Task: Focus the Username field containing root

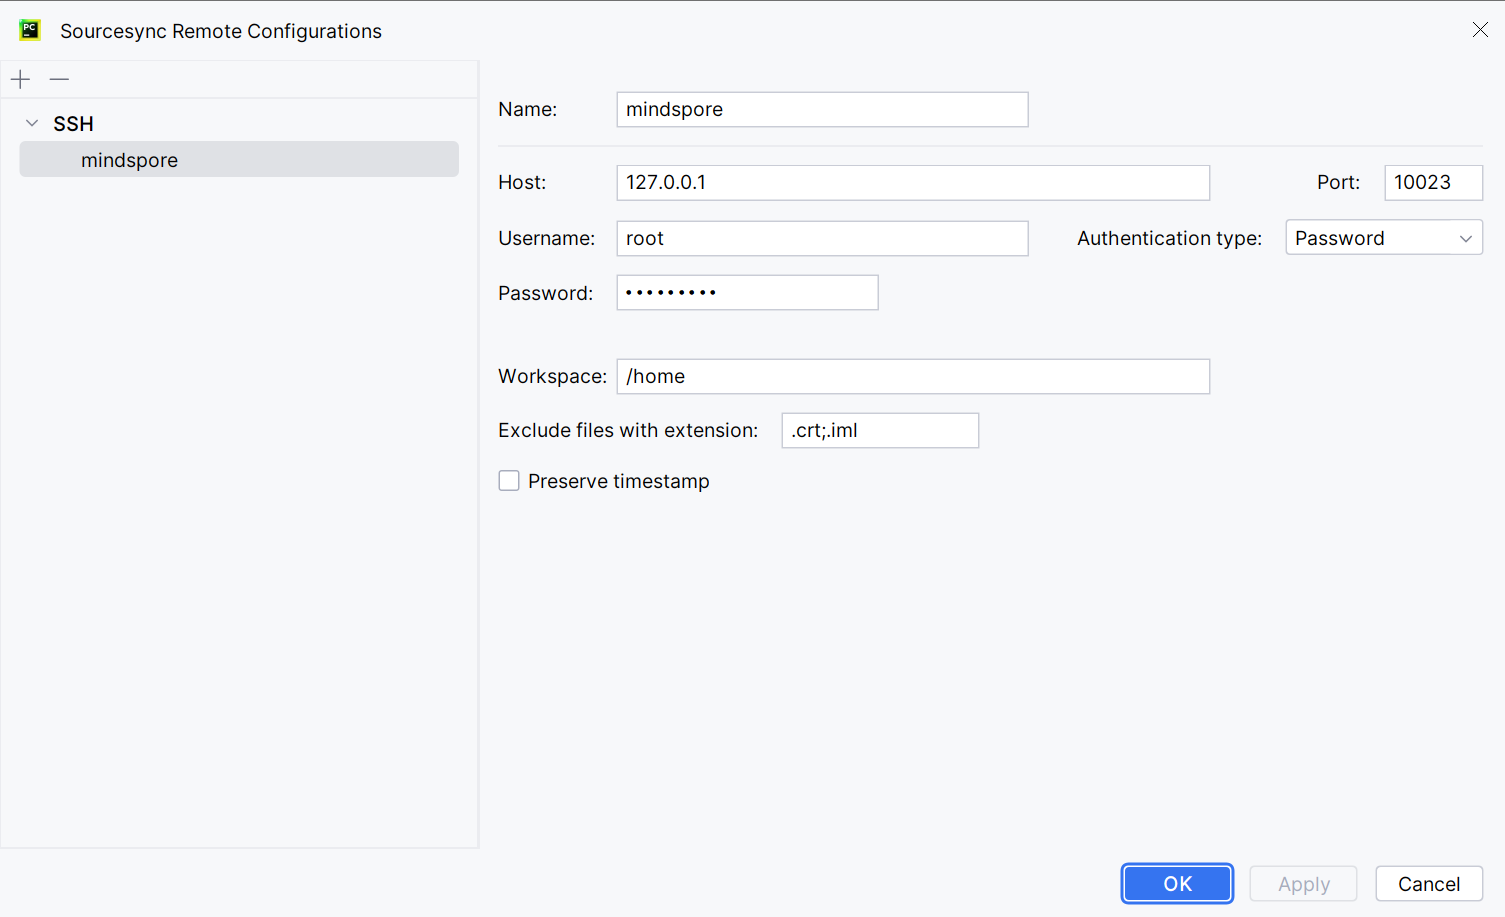Action: coord(822,239)
